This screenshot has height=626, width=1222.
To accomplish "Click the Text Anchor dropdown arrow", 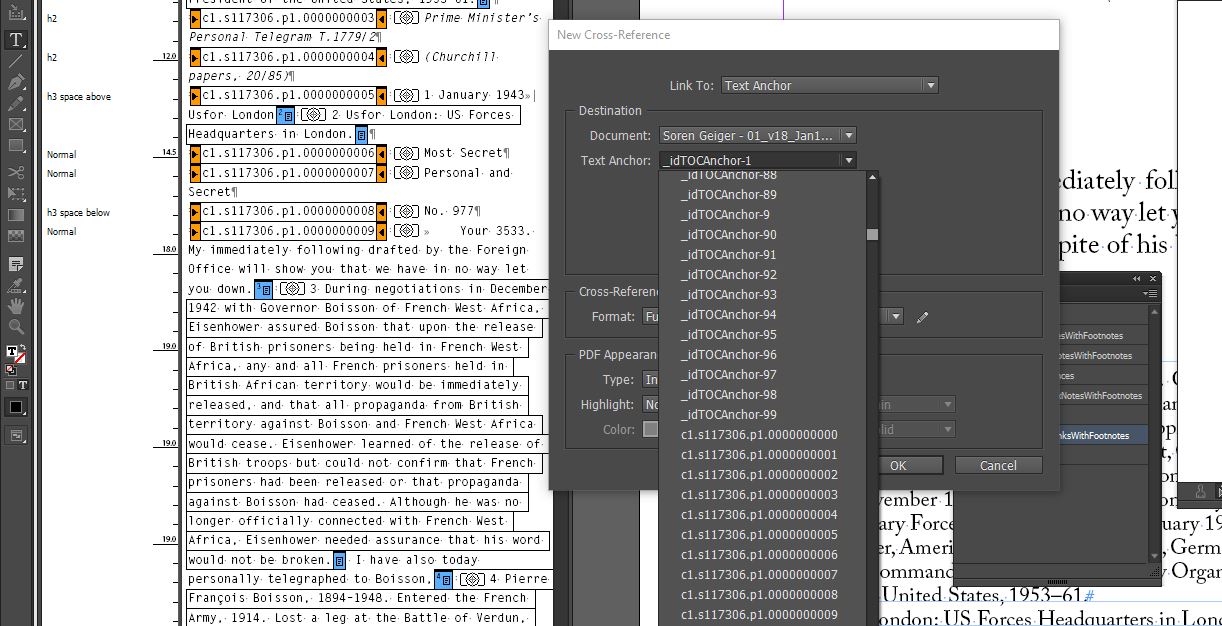I will [848, 160].
